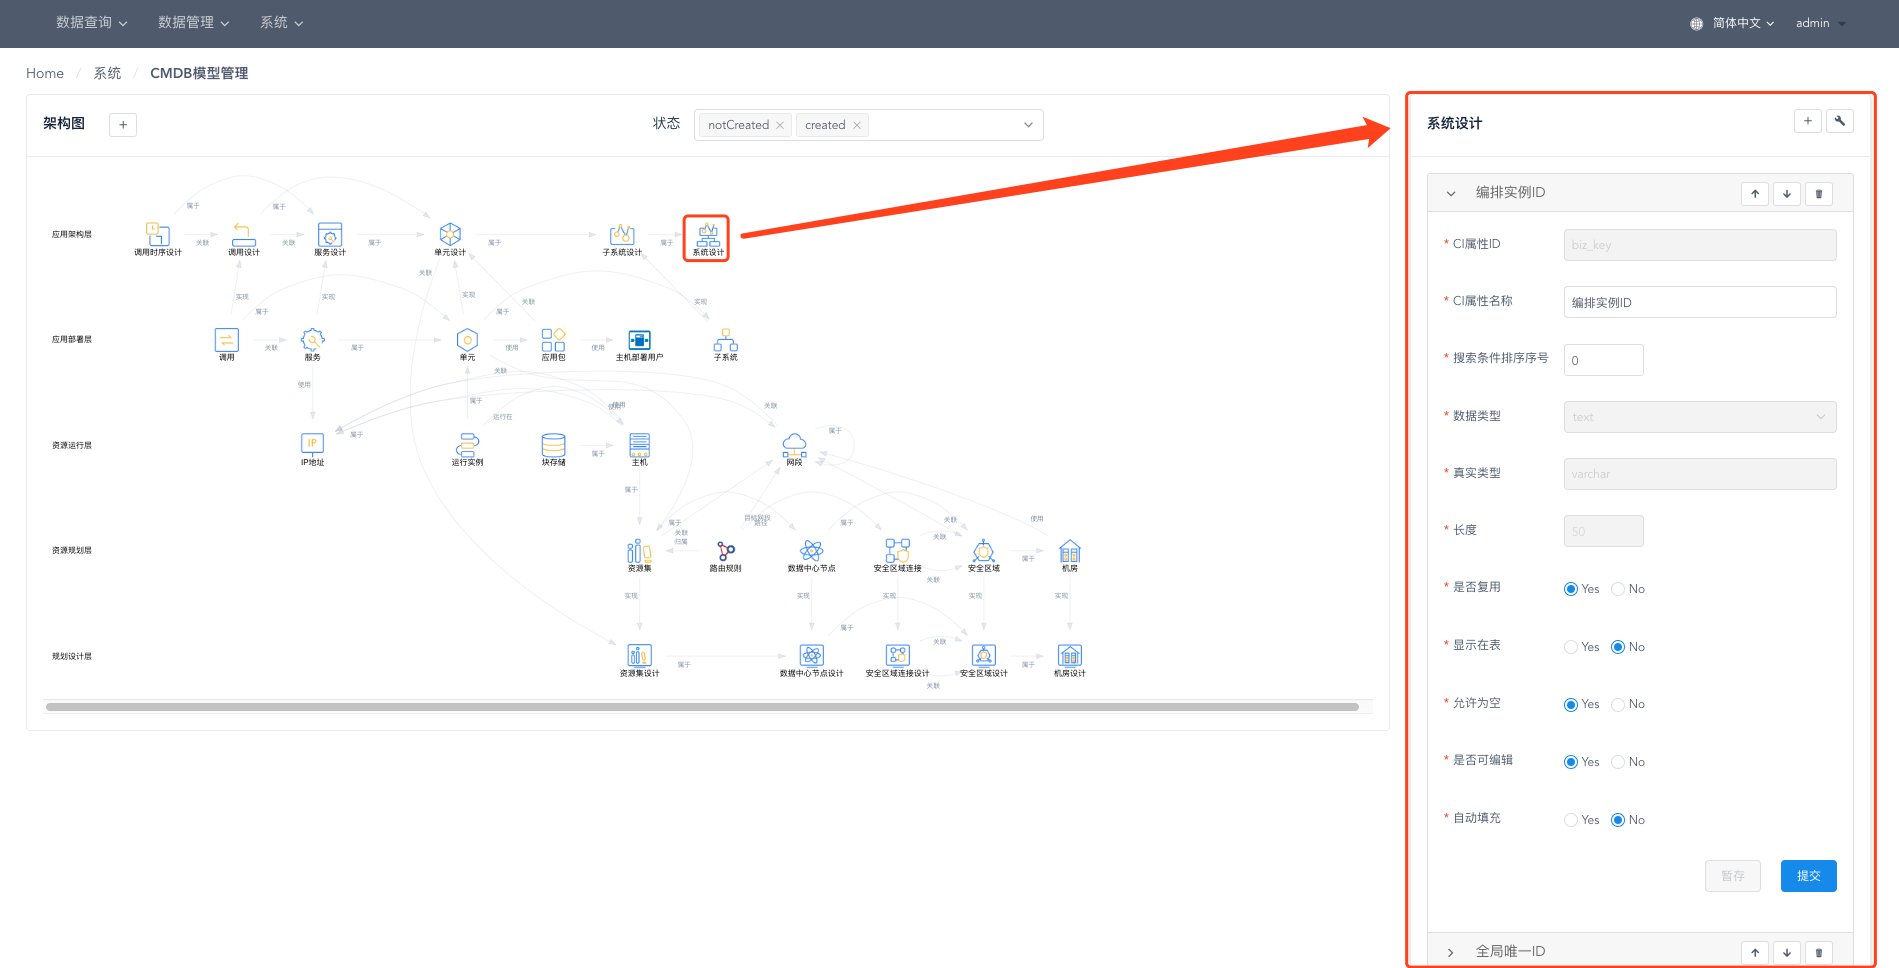Add new attribute in 系统设计 panel
Image resolution: width=1899 pixels, height=968 pixels.
click(x=1808, y=121)
